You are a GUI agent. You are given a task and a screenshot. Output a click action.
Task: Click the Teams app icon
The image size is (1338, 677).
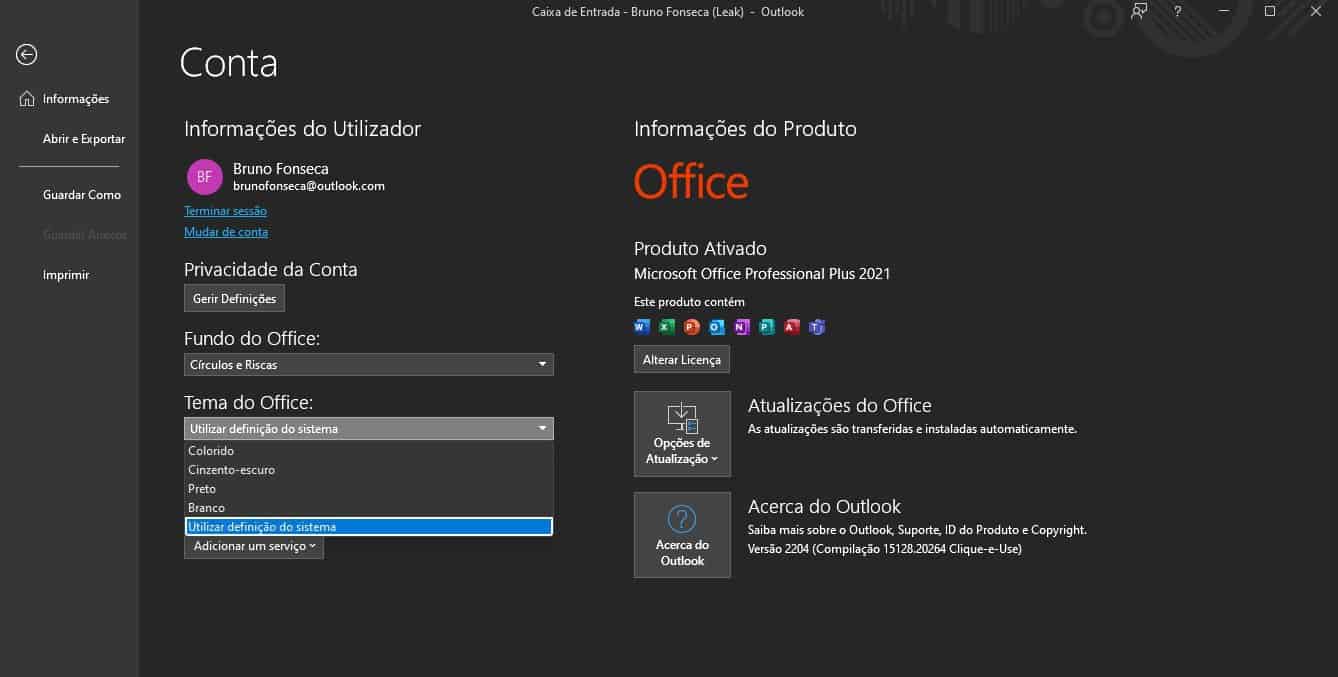pyautogui.click(x=817, y=327)
